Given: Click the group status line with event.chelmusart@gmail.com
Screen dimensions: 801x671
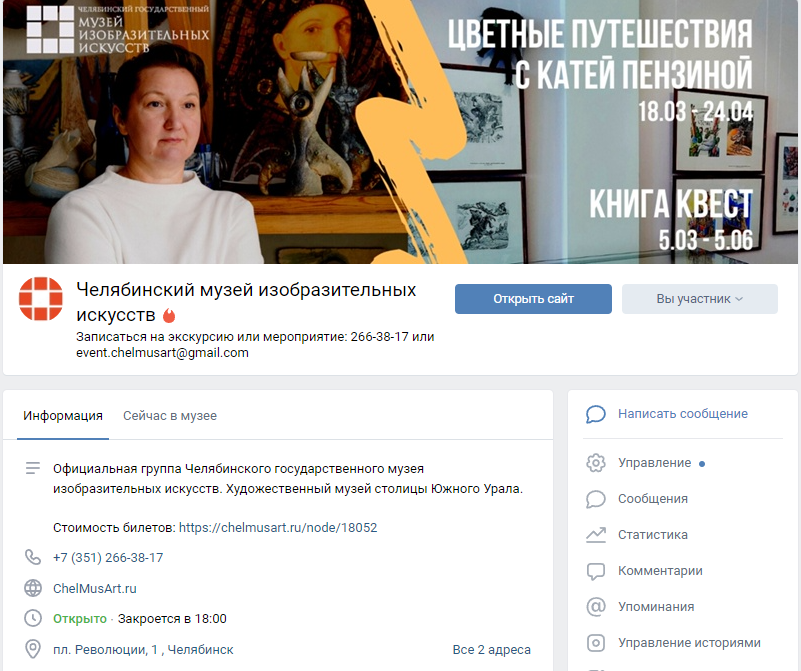Looking at the screenshot, I should (255, 345).
